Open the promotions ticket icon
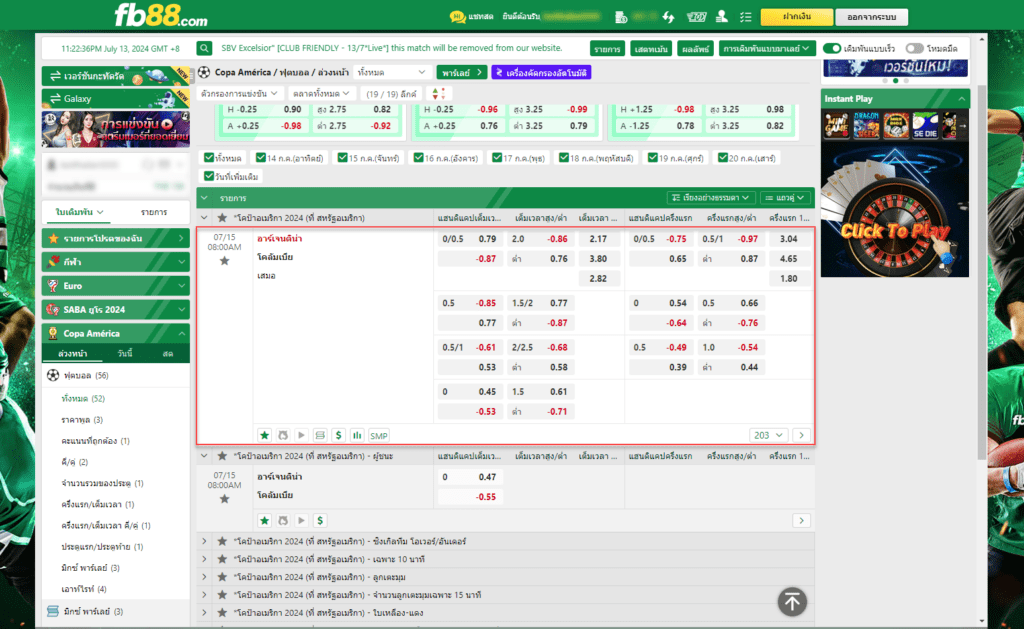This screenshot has height=629, width=1024. point(696,17)
